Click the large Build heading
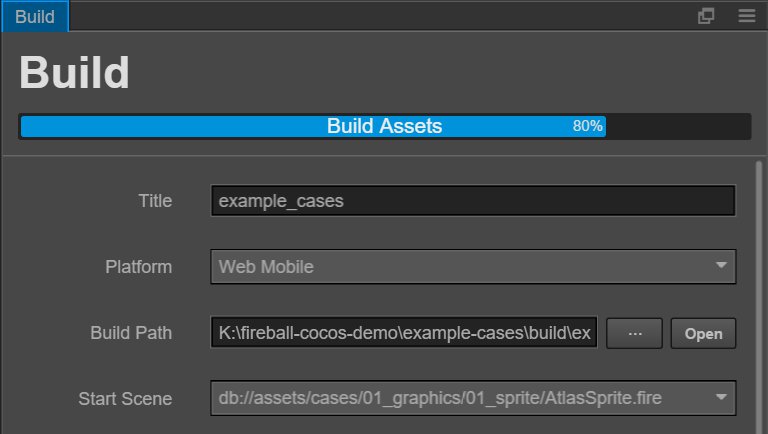 click(74, 73)
